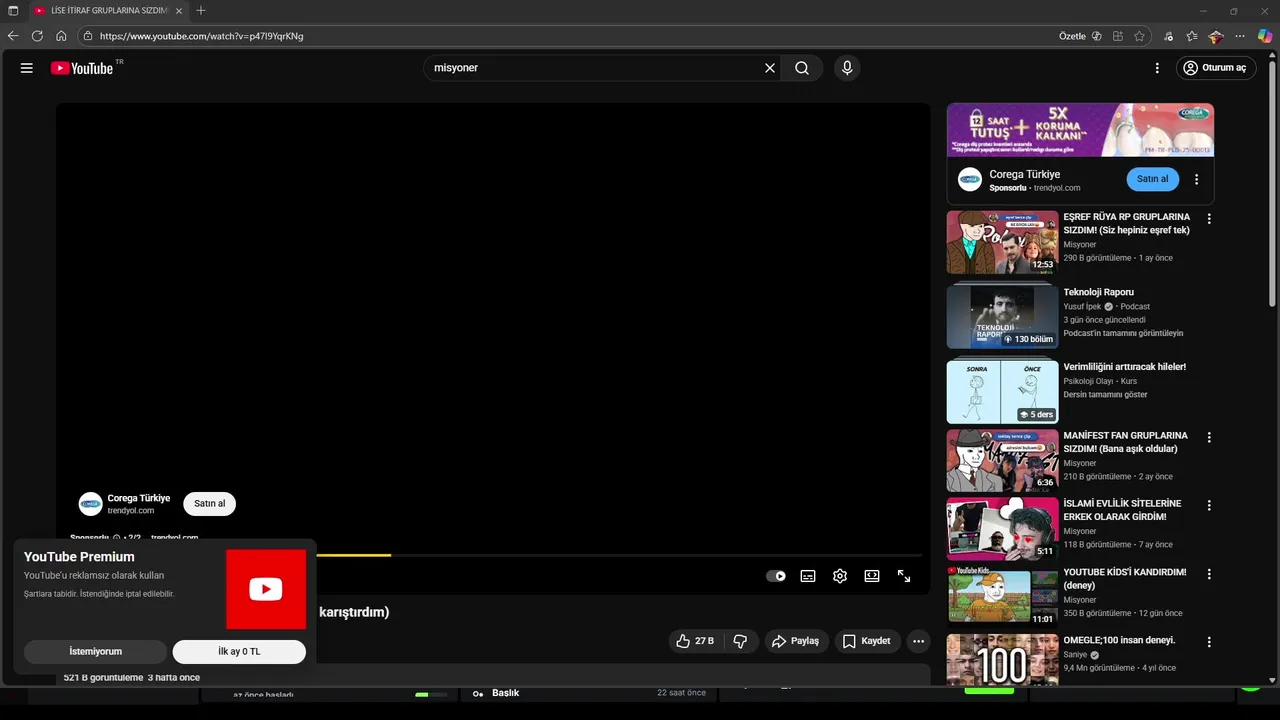
Task: Open EŞREF RÜYA RP video thumbnail
Action: (1002, 242)
